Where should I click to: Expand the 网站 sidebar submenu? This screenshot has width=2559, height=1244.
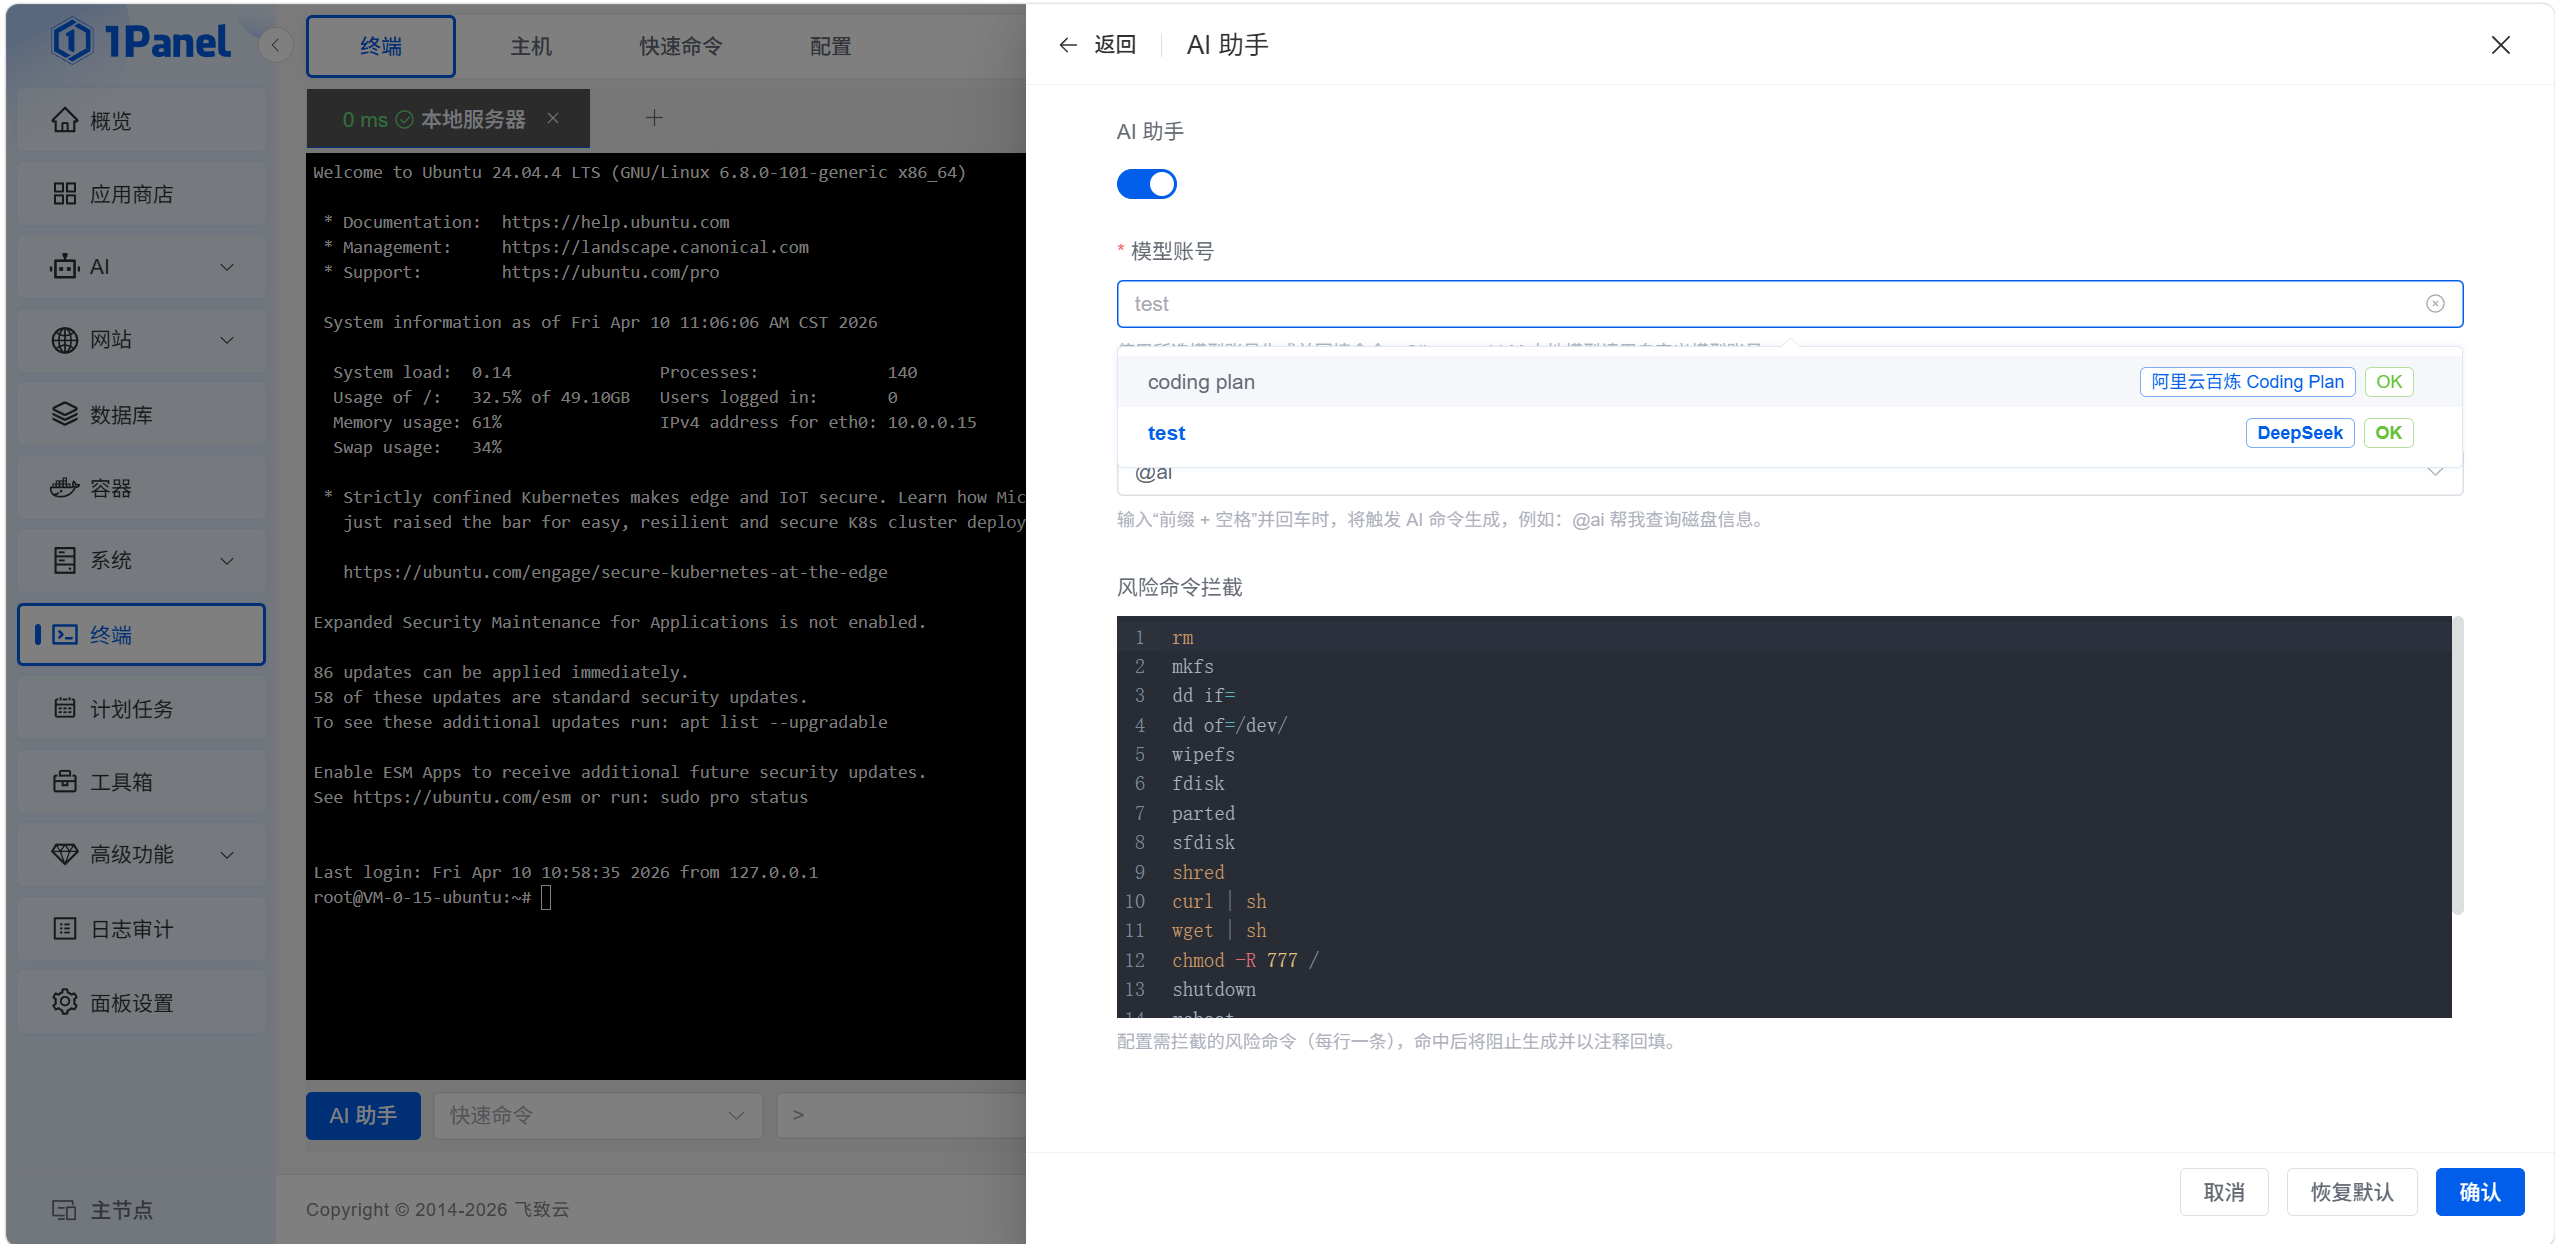click(x=227, y=340)
